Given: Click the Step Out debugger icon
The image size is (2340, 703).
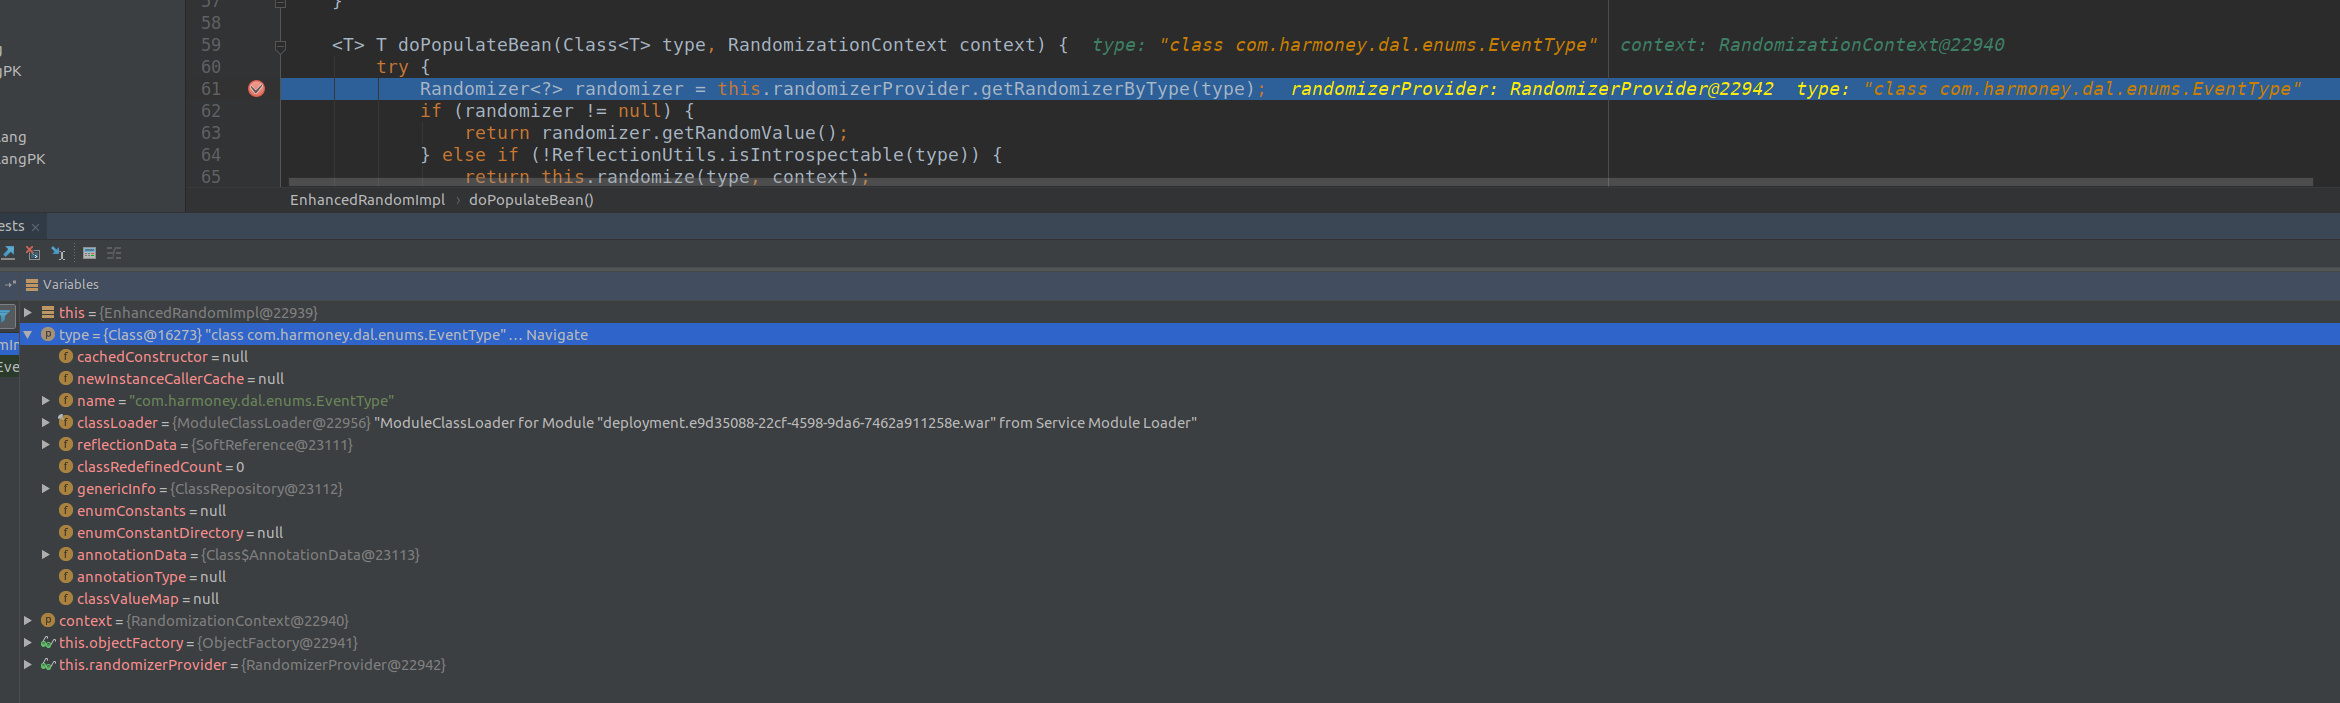Looking at the screenshot, I should (x=7, y=253).
